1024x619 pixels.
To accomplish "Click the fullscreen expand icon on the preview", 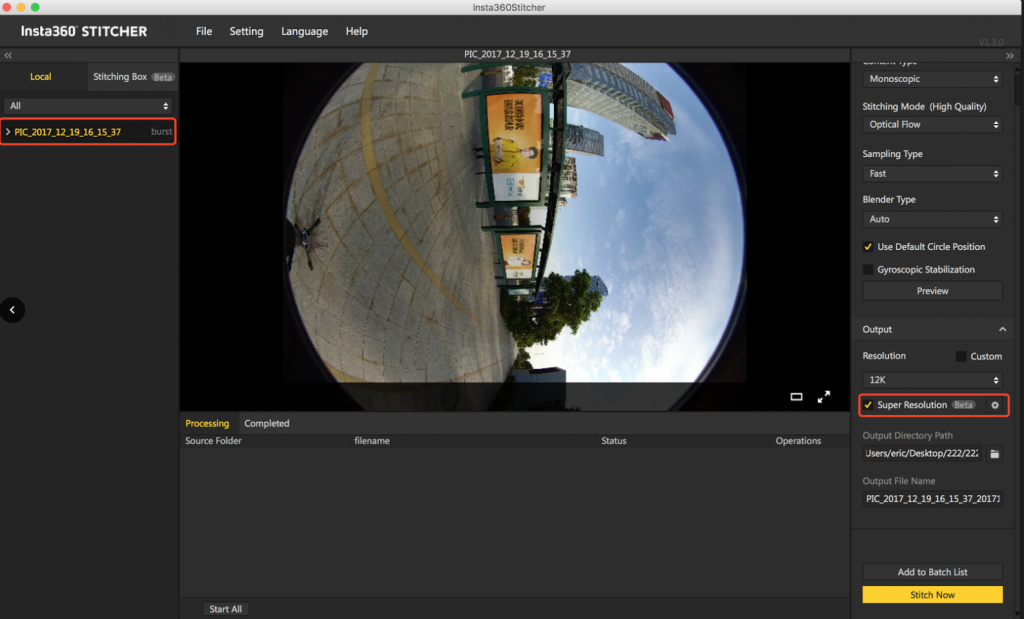I will [x=823, y=397].
